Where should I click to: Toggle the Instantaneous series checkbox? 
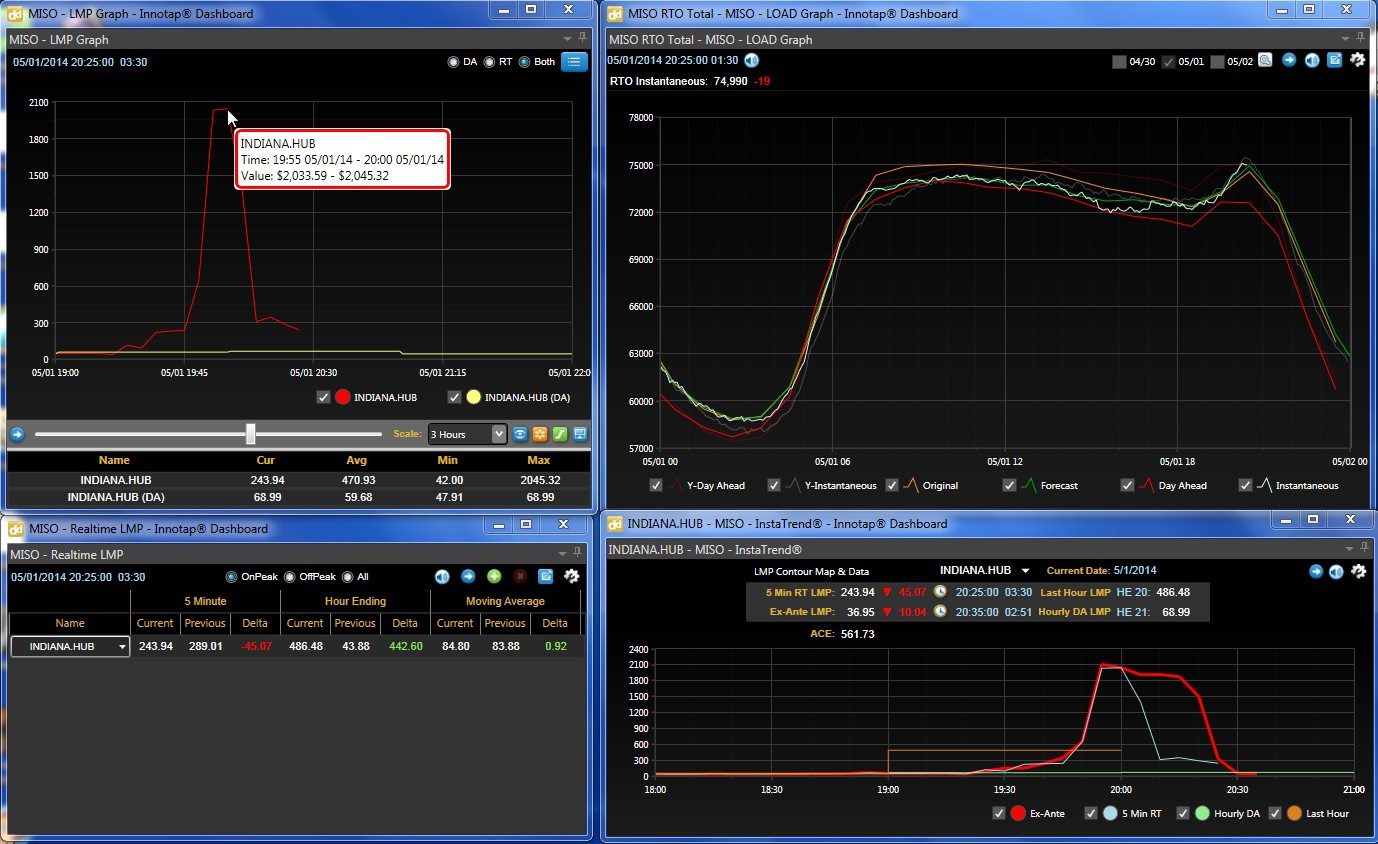(x=1245, y=485)
